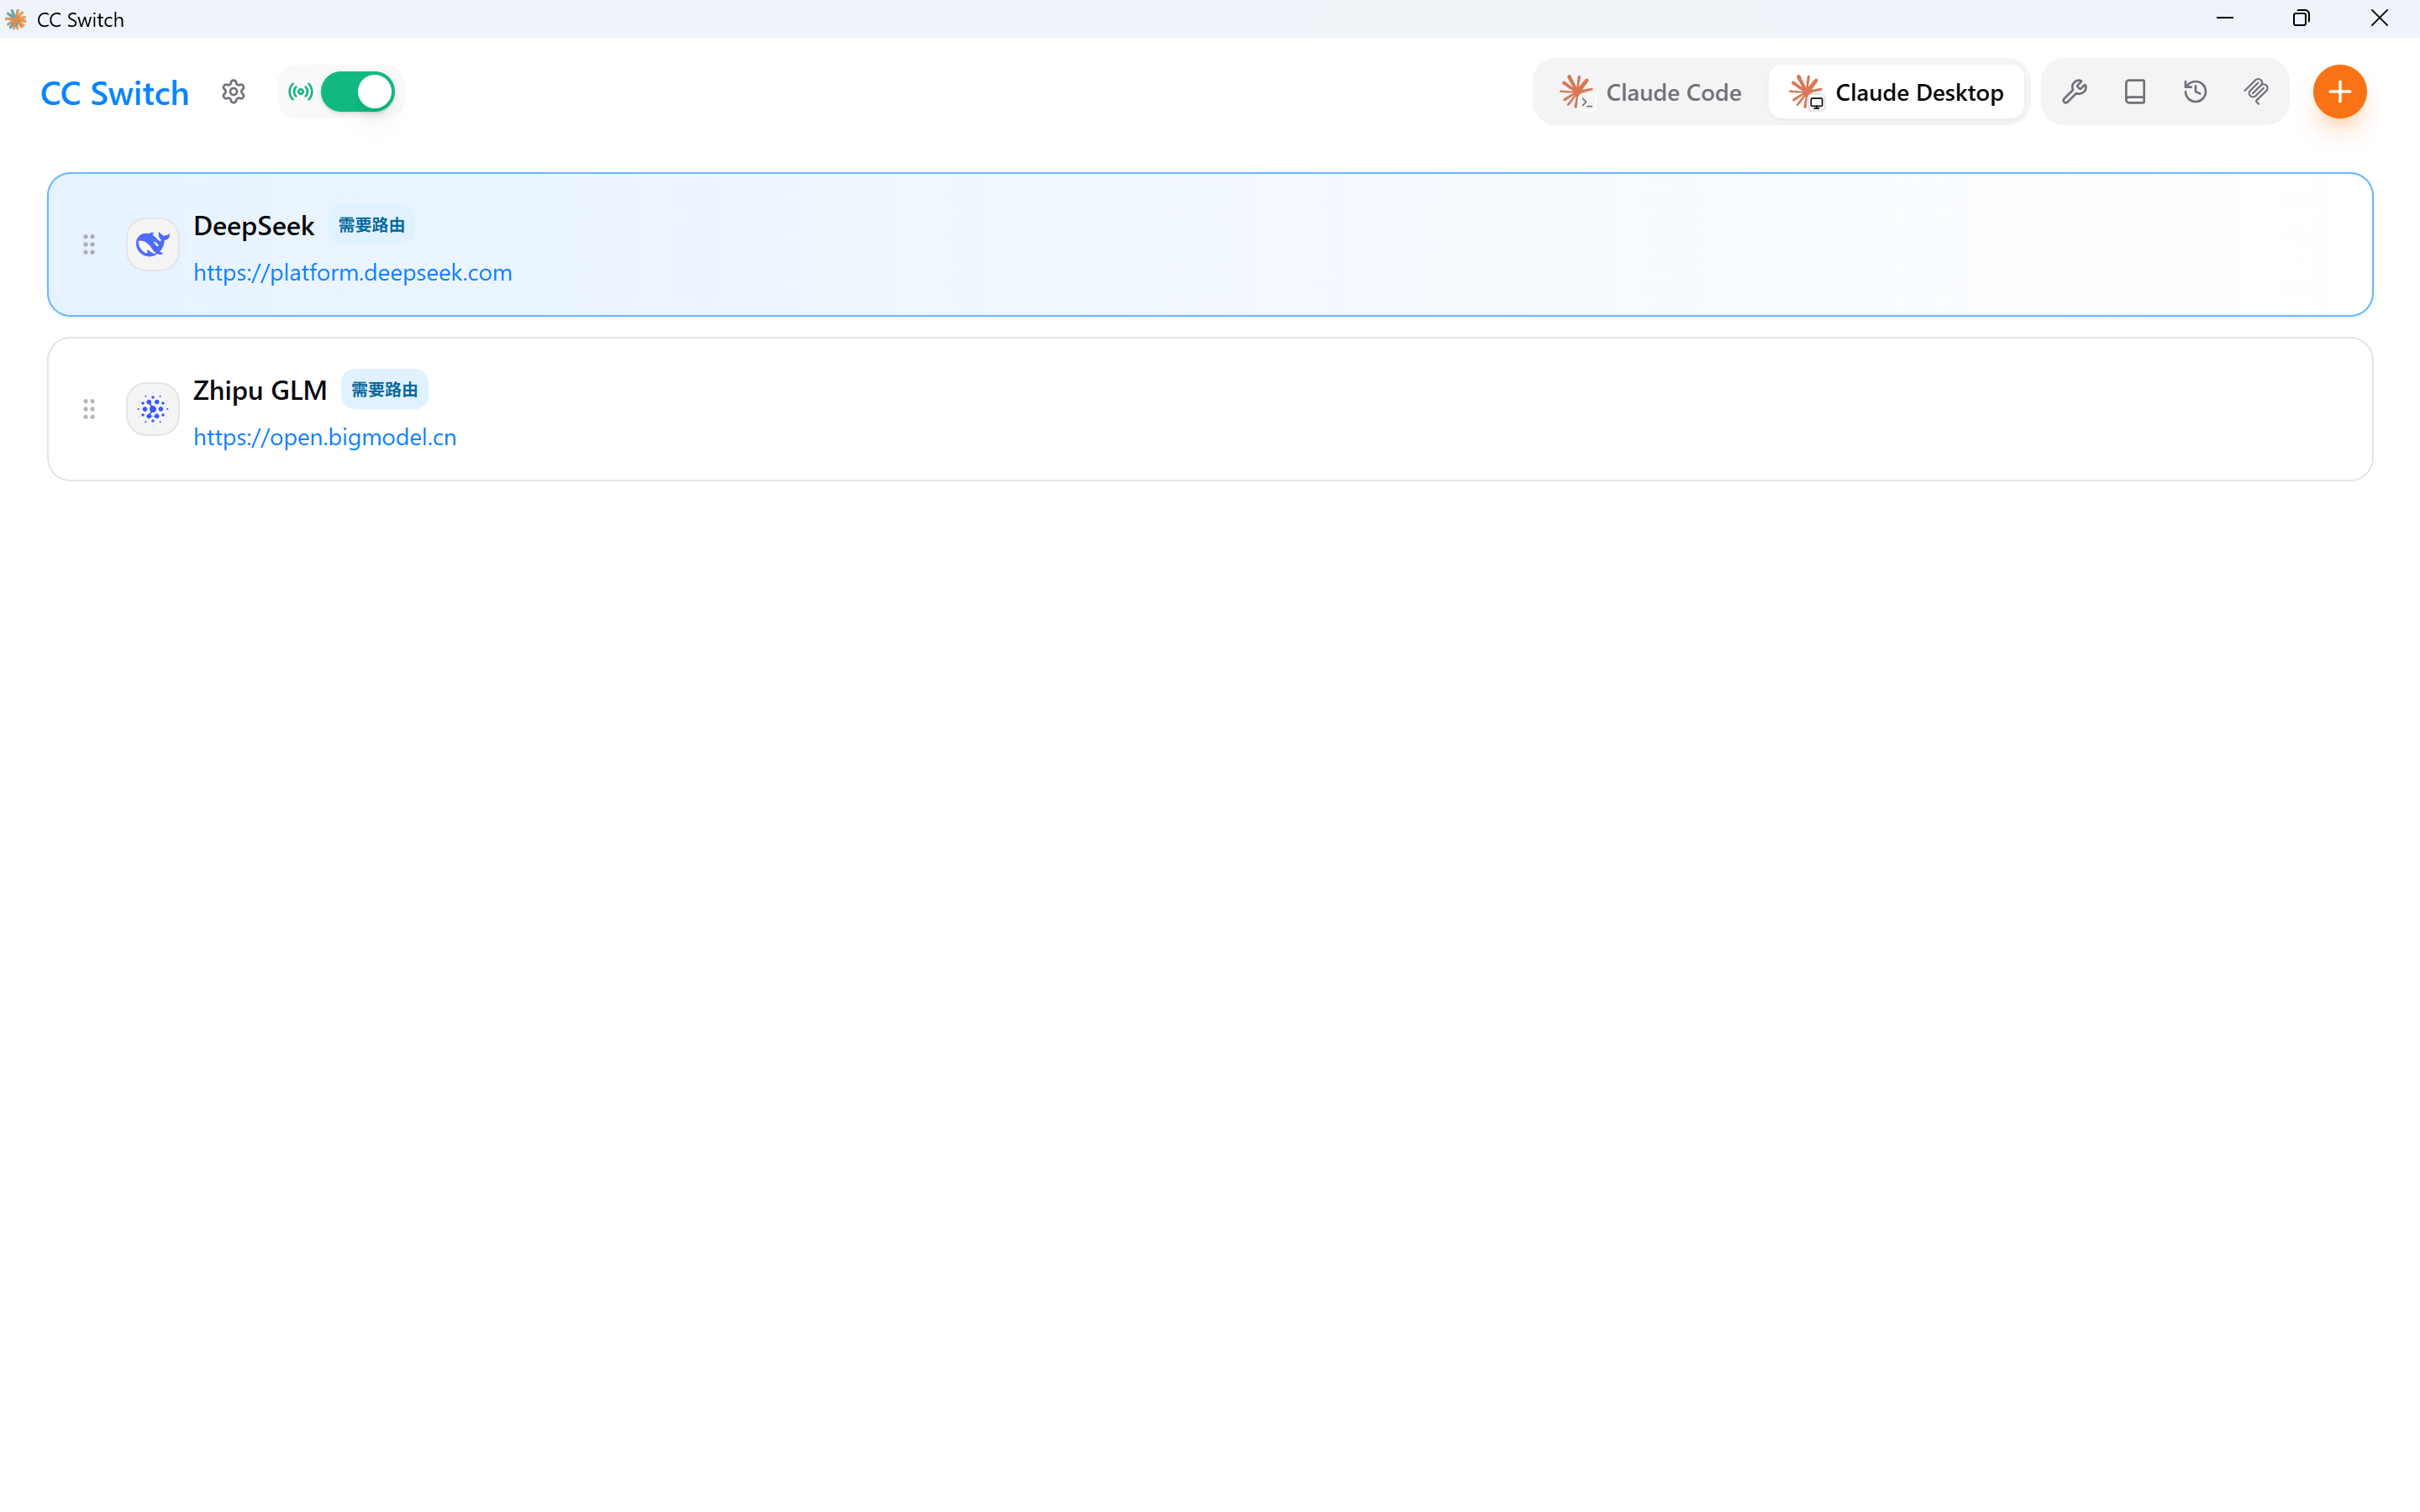
Task: Open settings via the gear icon
Action: (x=233, y=92)
